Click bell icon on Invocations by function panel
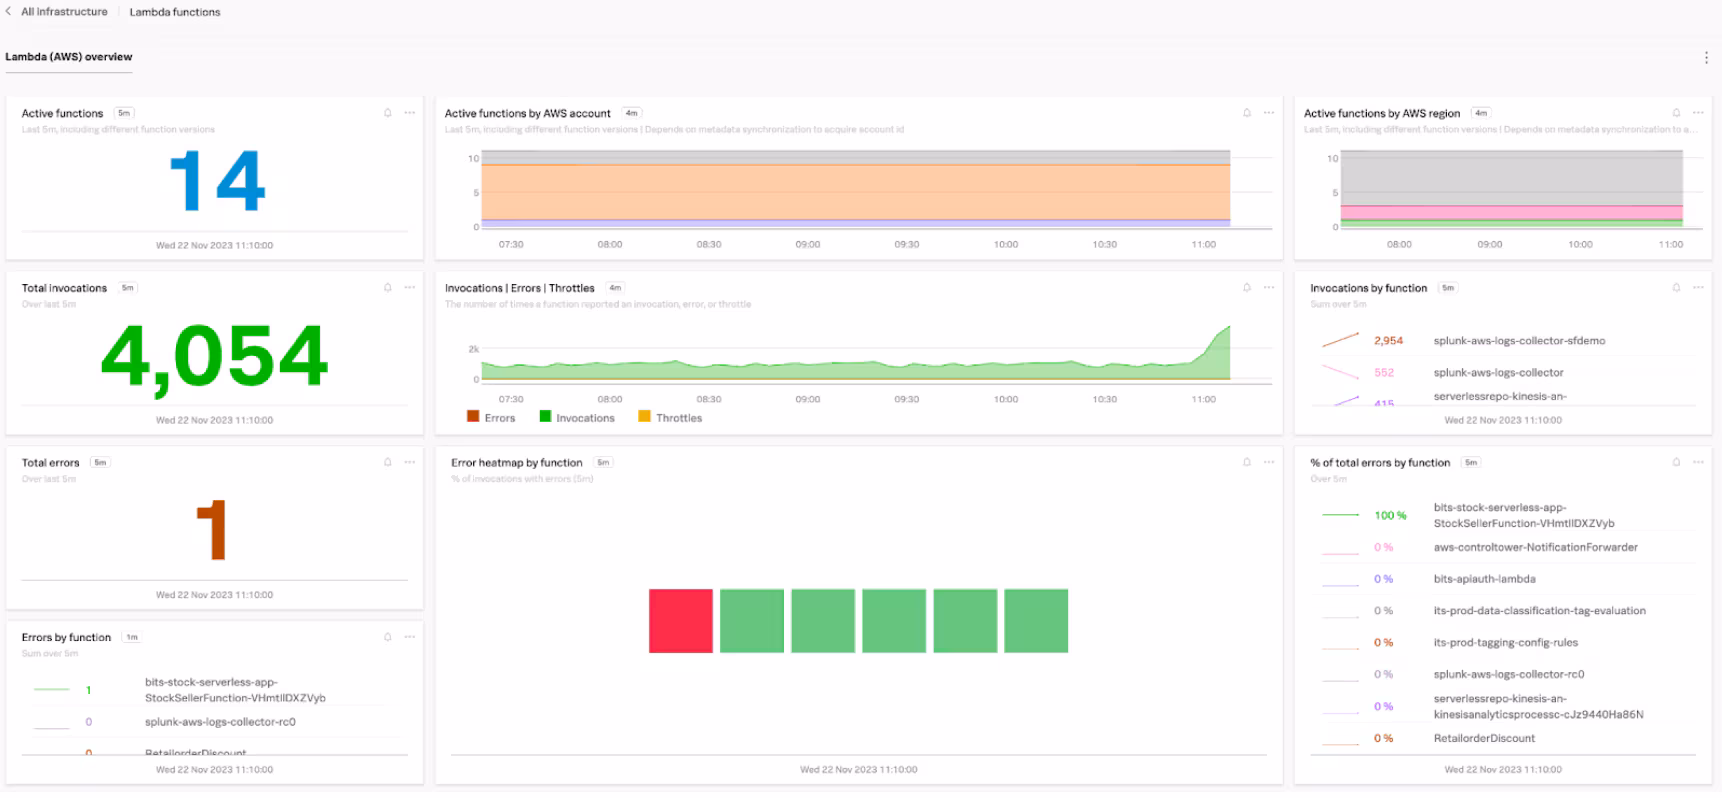The height and width of the screenshot is (798, 1722). (1677, 288)
